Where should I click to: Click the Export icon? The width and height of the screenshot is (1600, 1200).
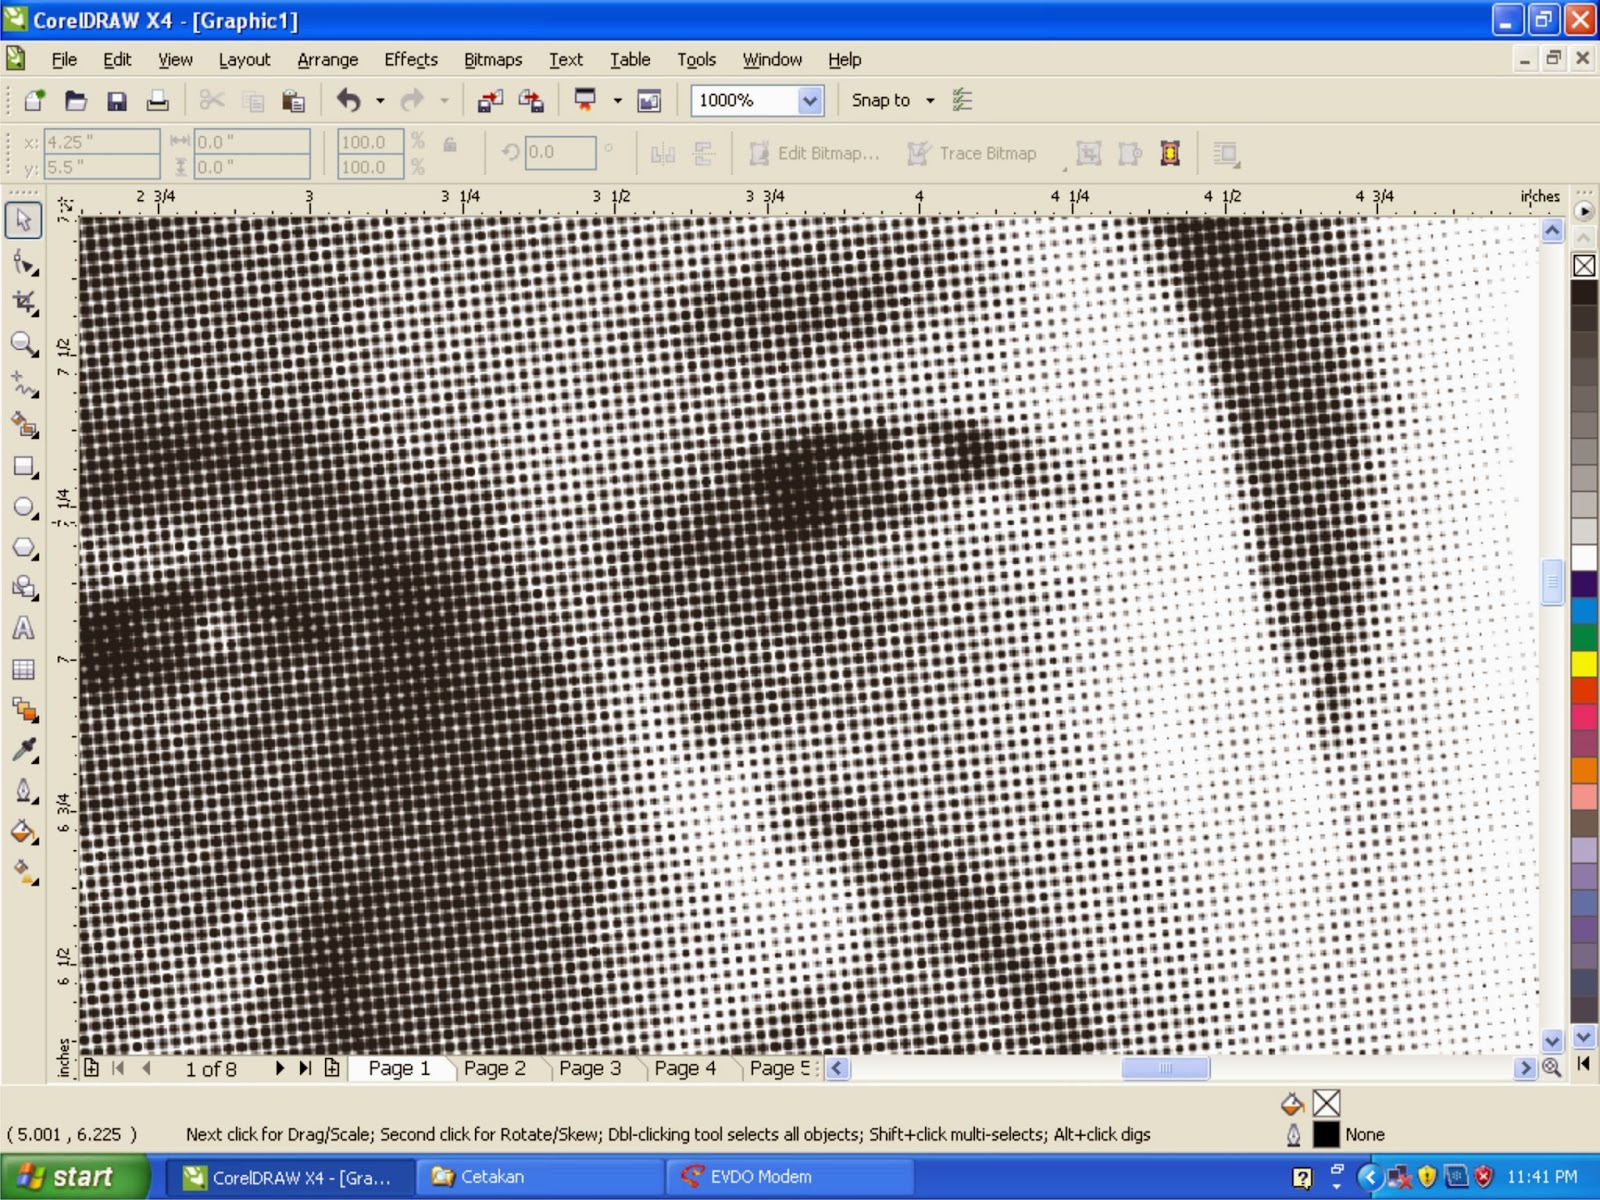click(531, 100)
